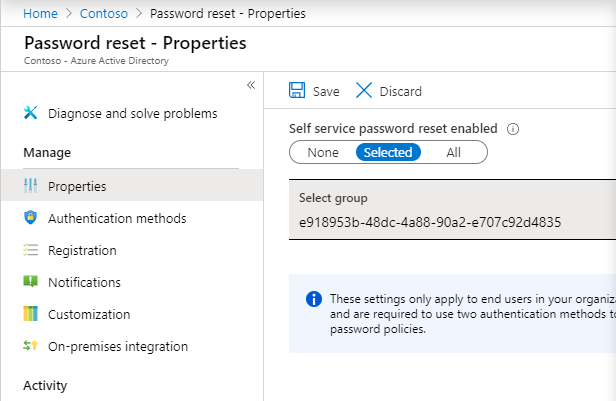This screenshot has height=401, width=616.
Task: Click the Diagnose and solve problems icon
Action: click(30, 113)
